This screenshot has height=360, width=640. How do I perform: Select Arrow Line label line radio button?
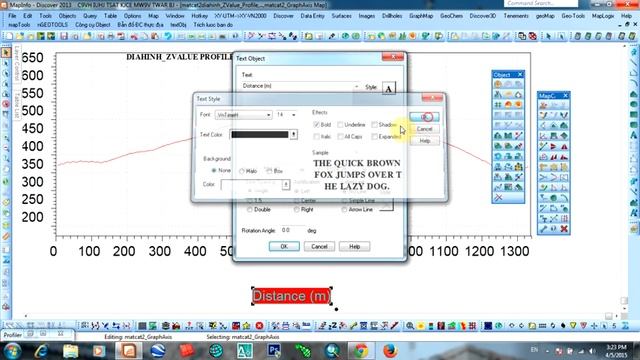[x=344, y=209]
